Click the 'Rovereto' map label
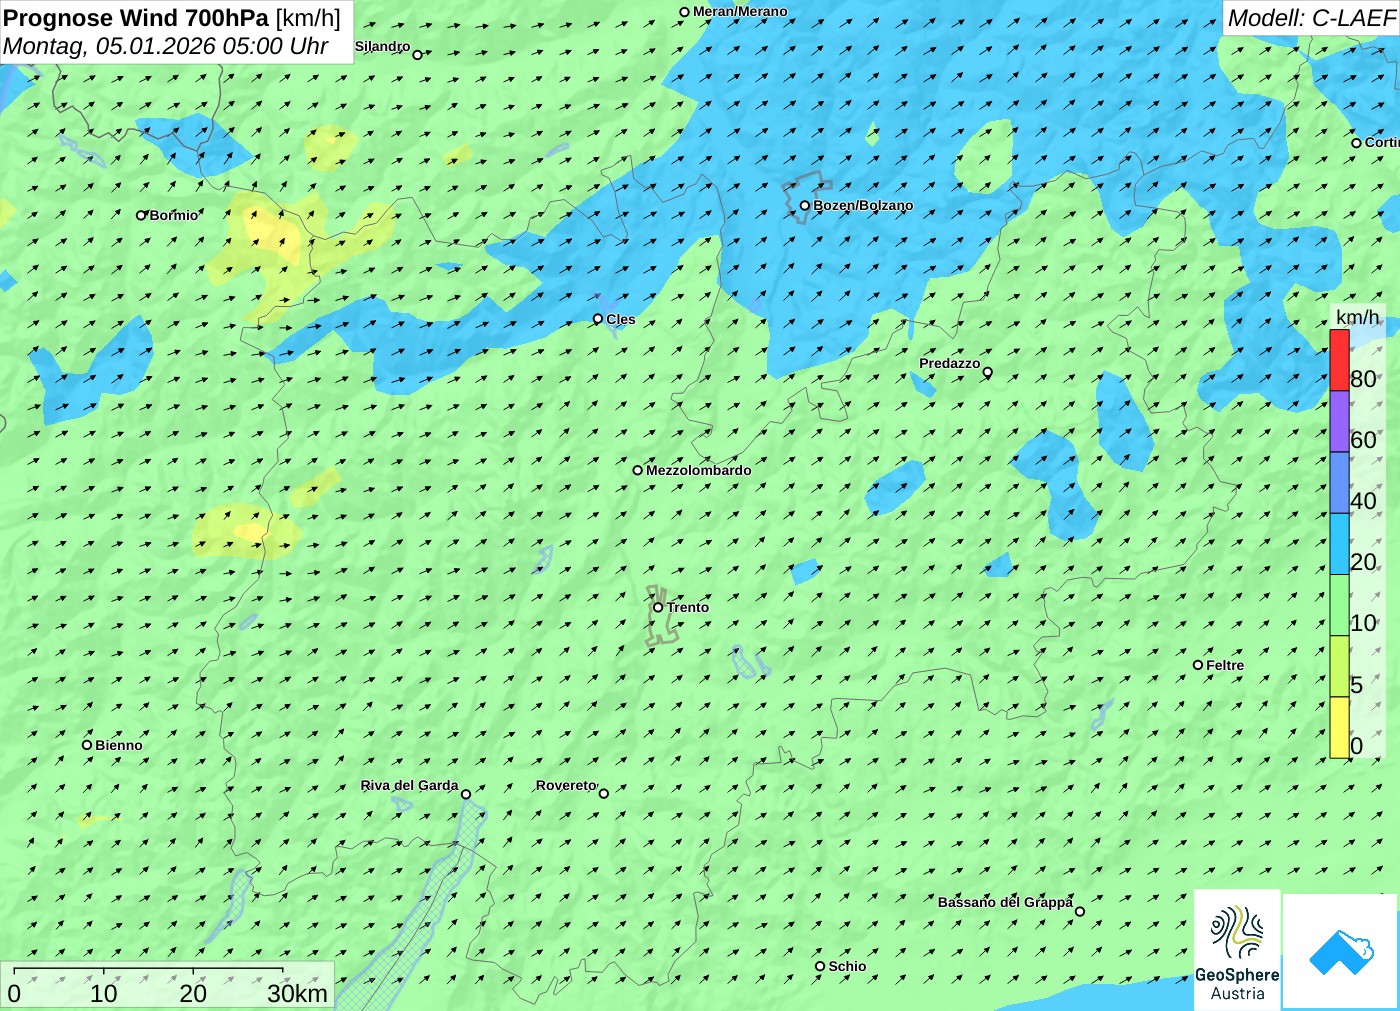The width and height of the screenshot is (1400, 1011). pyautogui.click(x=566, y=785)
